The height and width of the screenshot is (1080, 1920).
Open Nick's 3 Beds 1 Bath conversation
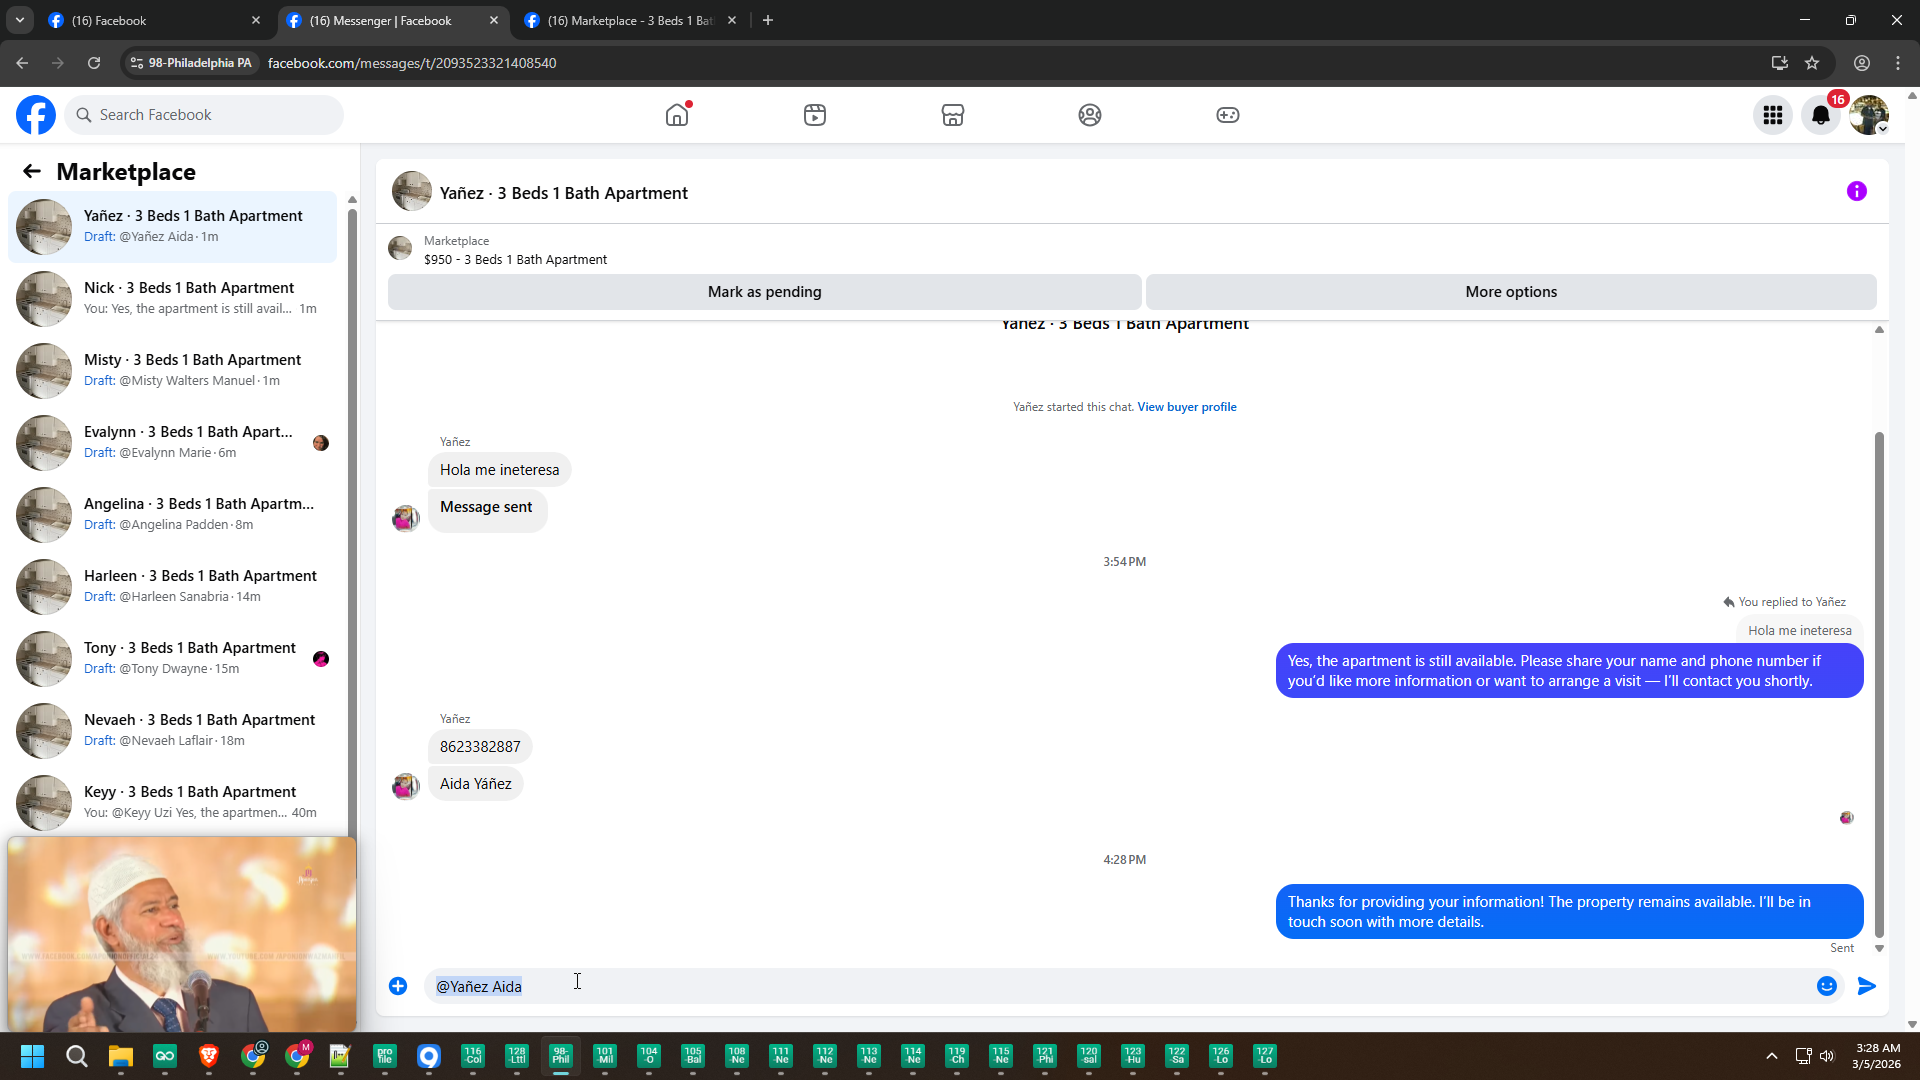pyautogui.click(x=172, y=298)
